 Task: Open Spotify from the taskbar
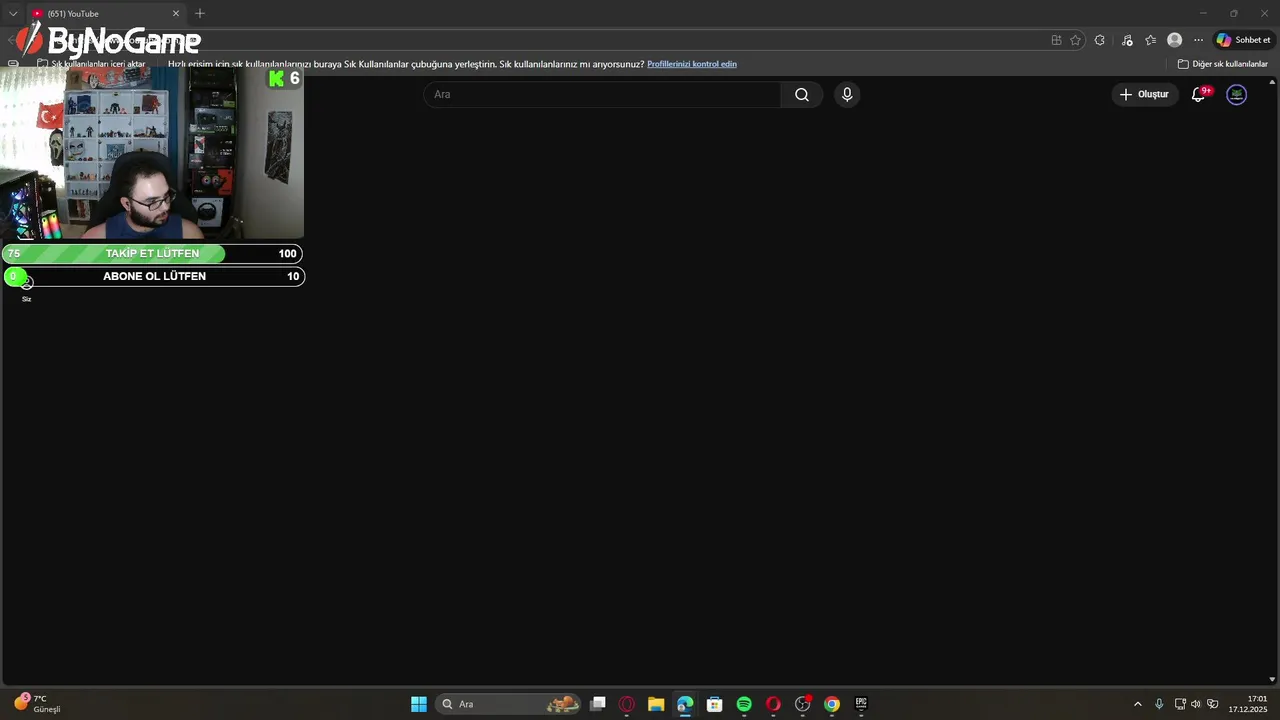click(x=744, y=704)
